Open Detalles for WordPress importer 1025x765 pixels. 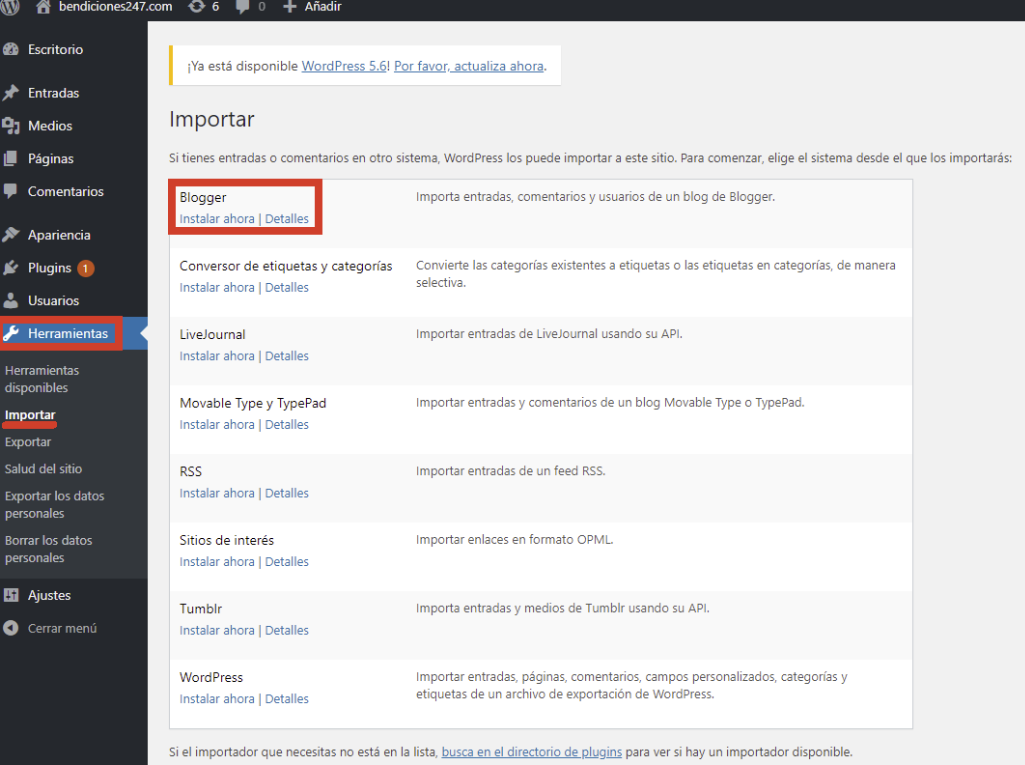[286, 699]
